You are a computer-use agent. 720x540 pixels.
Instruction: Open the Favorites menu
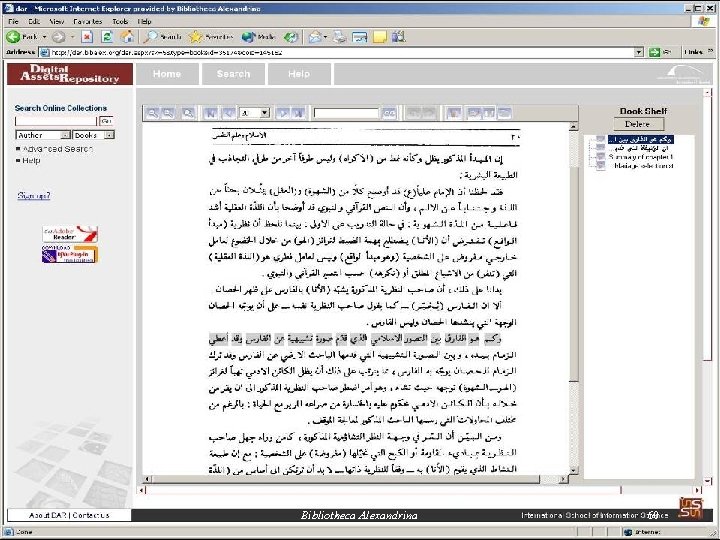(88, 21)
